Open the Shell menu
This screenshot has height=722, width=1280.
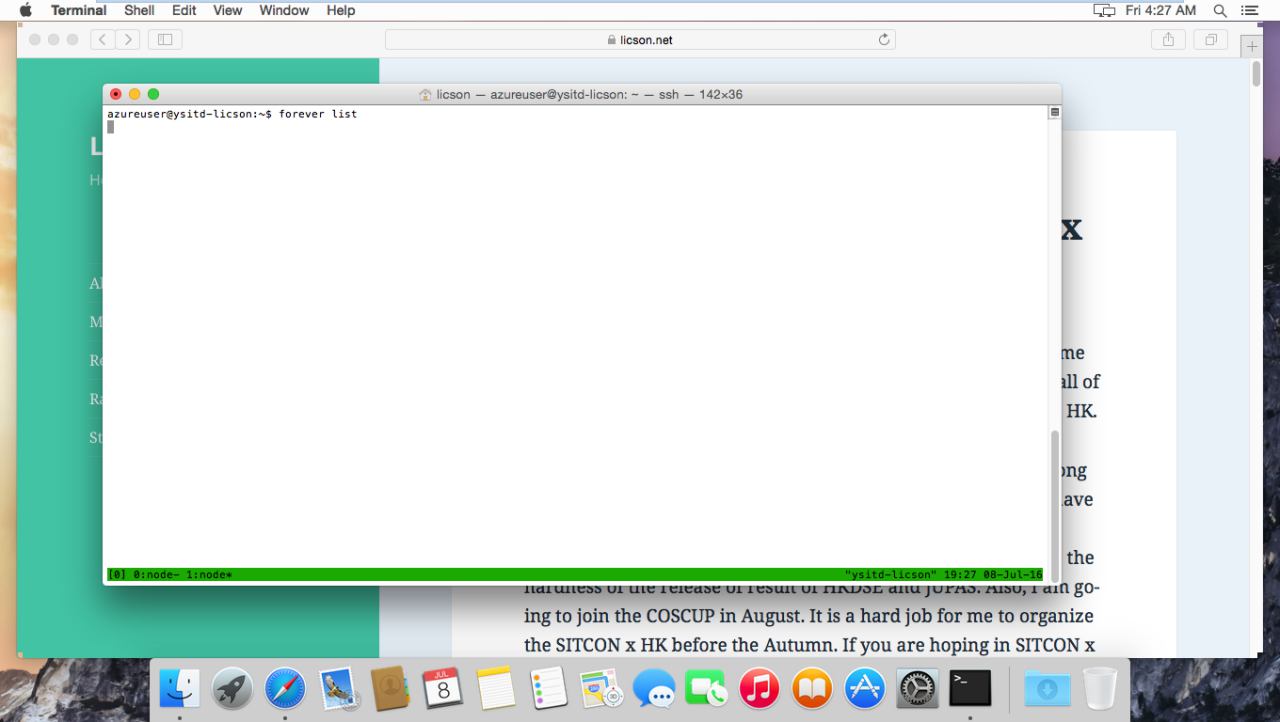tap(139, 10)
